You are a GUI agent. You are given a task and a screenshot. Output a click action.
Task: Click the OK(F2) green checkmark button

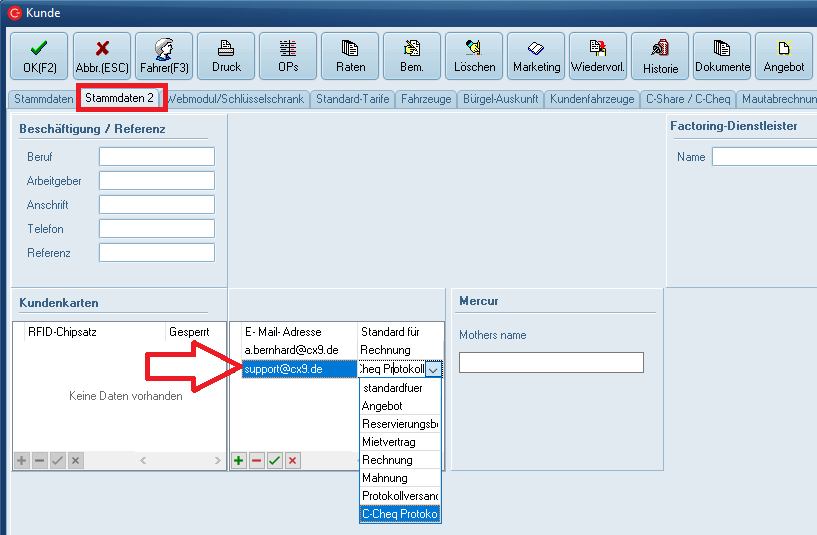point(39,56)
